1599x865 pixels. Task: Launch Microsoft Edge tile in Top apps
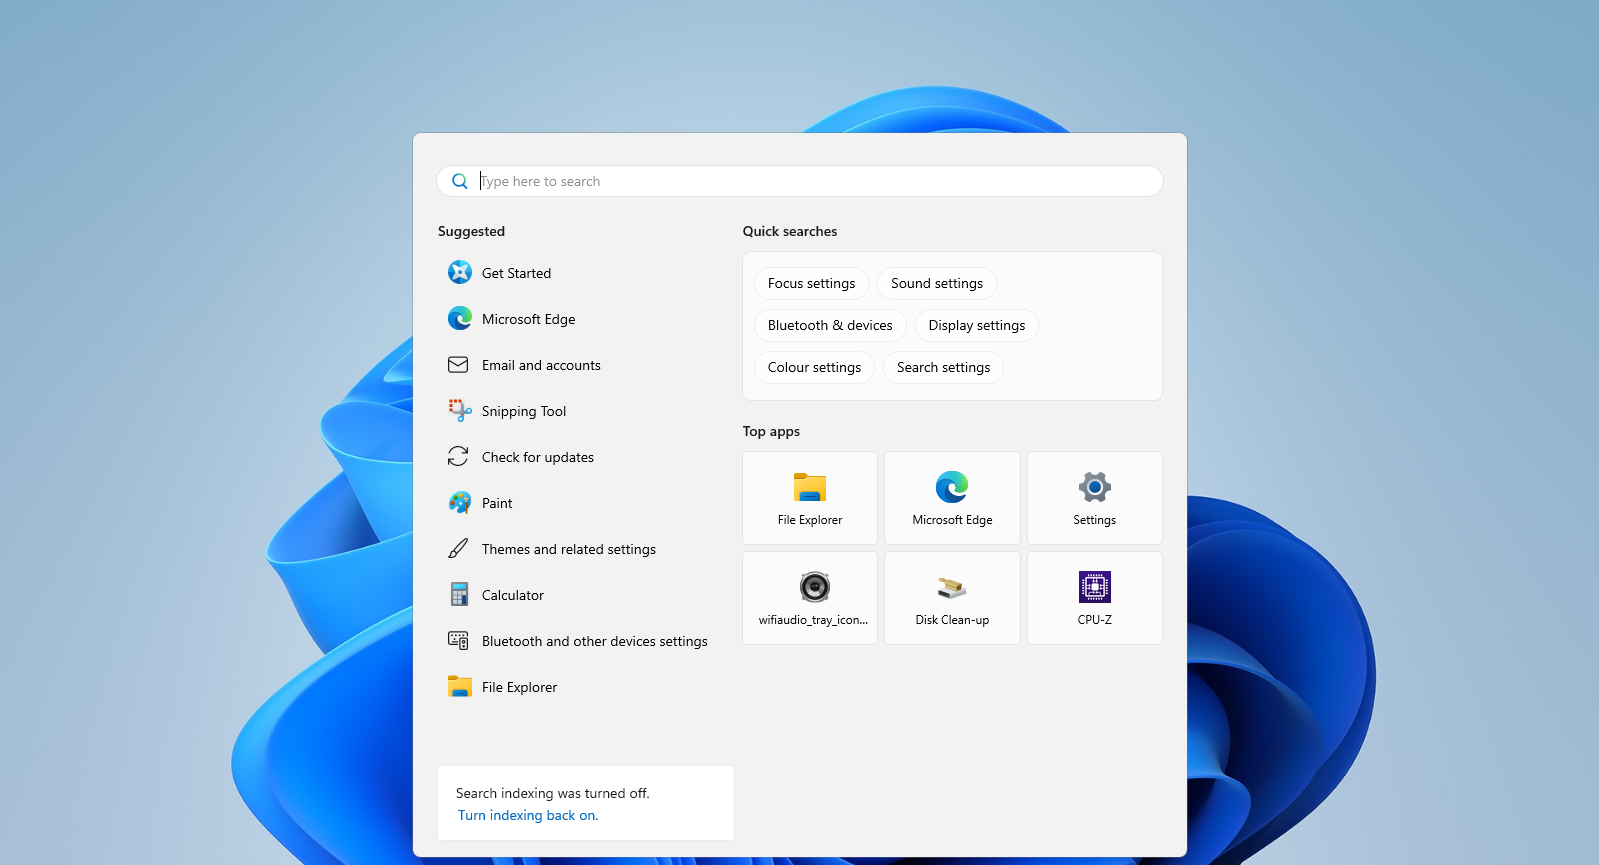tap(952, 498)
